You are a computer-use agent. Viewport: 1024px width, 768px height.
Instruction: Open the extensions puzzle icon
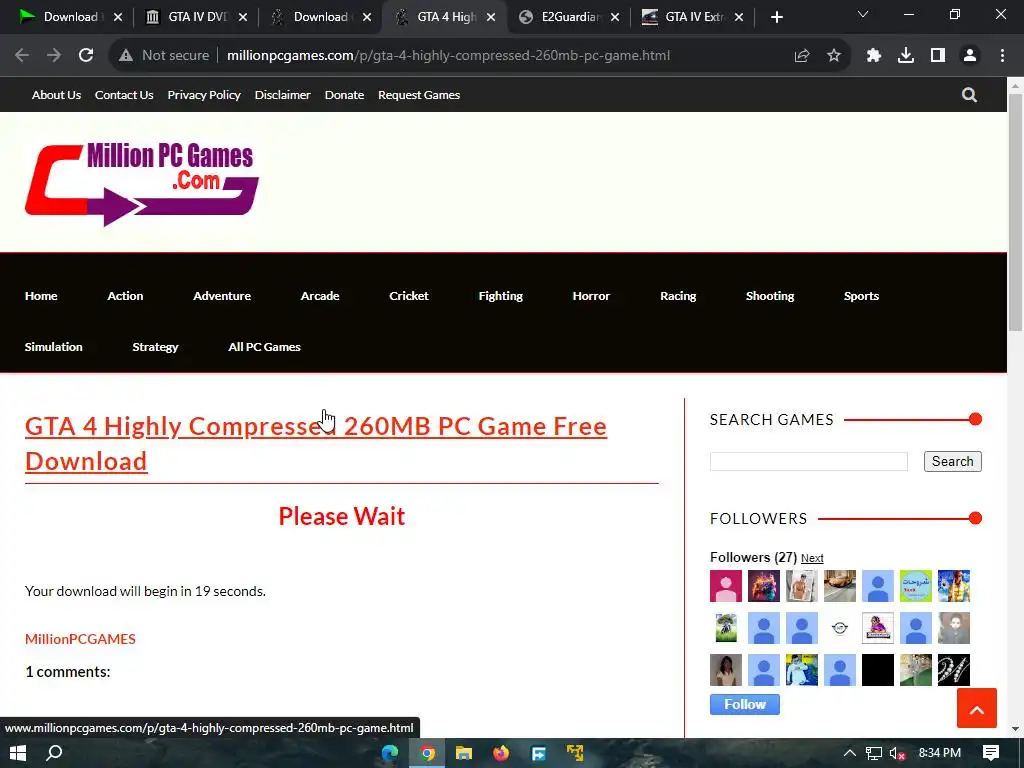pos(874,56)
